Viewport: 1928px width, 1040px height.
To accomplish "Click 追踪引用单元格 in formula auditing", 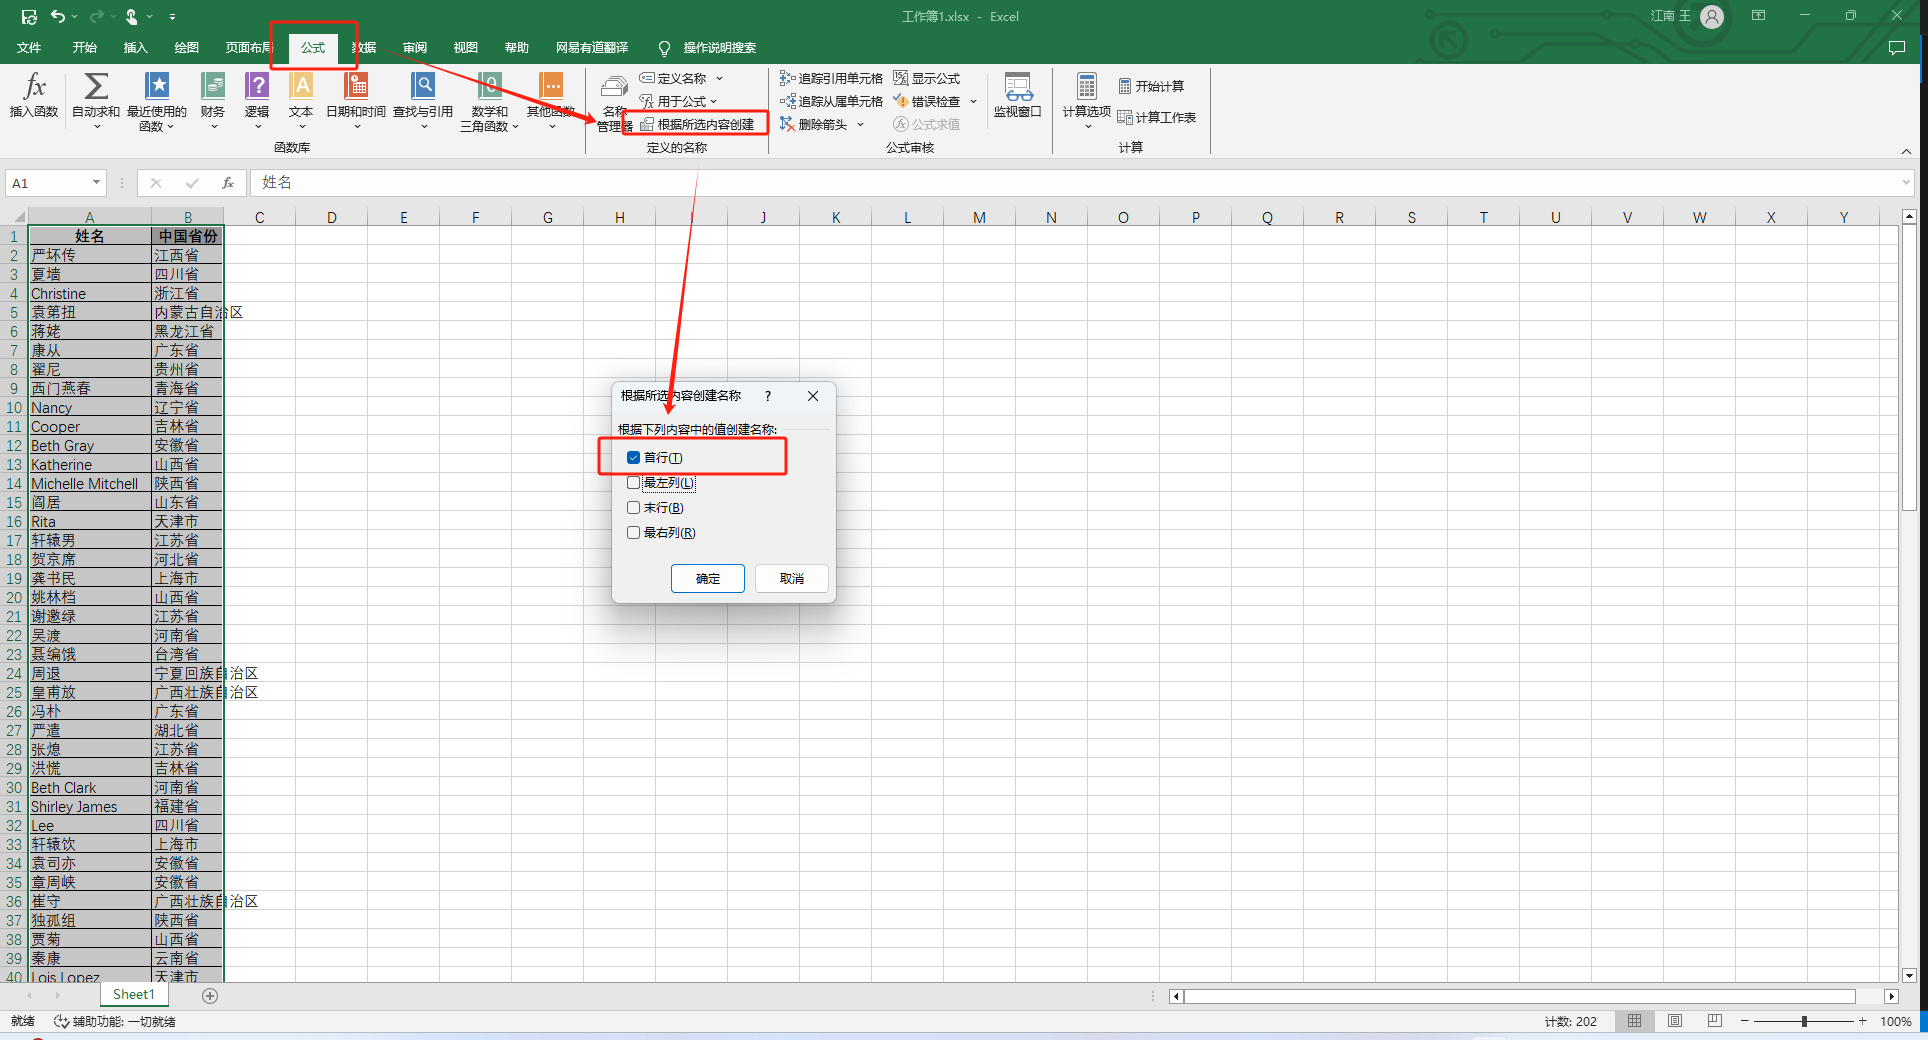I will click(832, 78).
